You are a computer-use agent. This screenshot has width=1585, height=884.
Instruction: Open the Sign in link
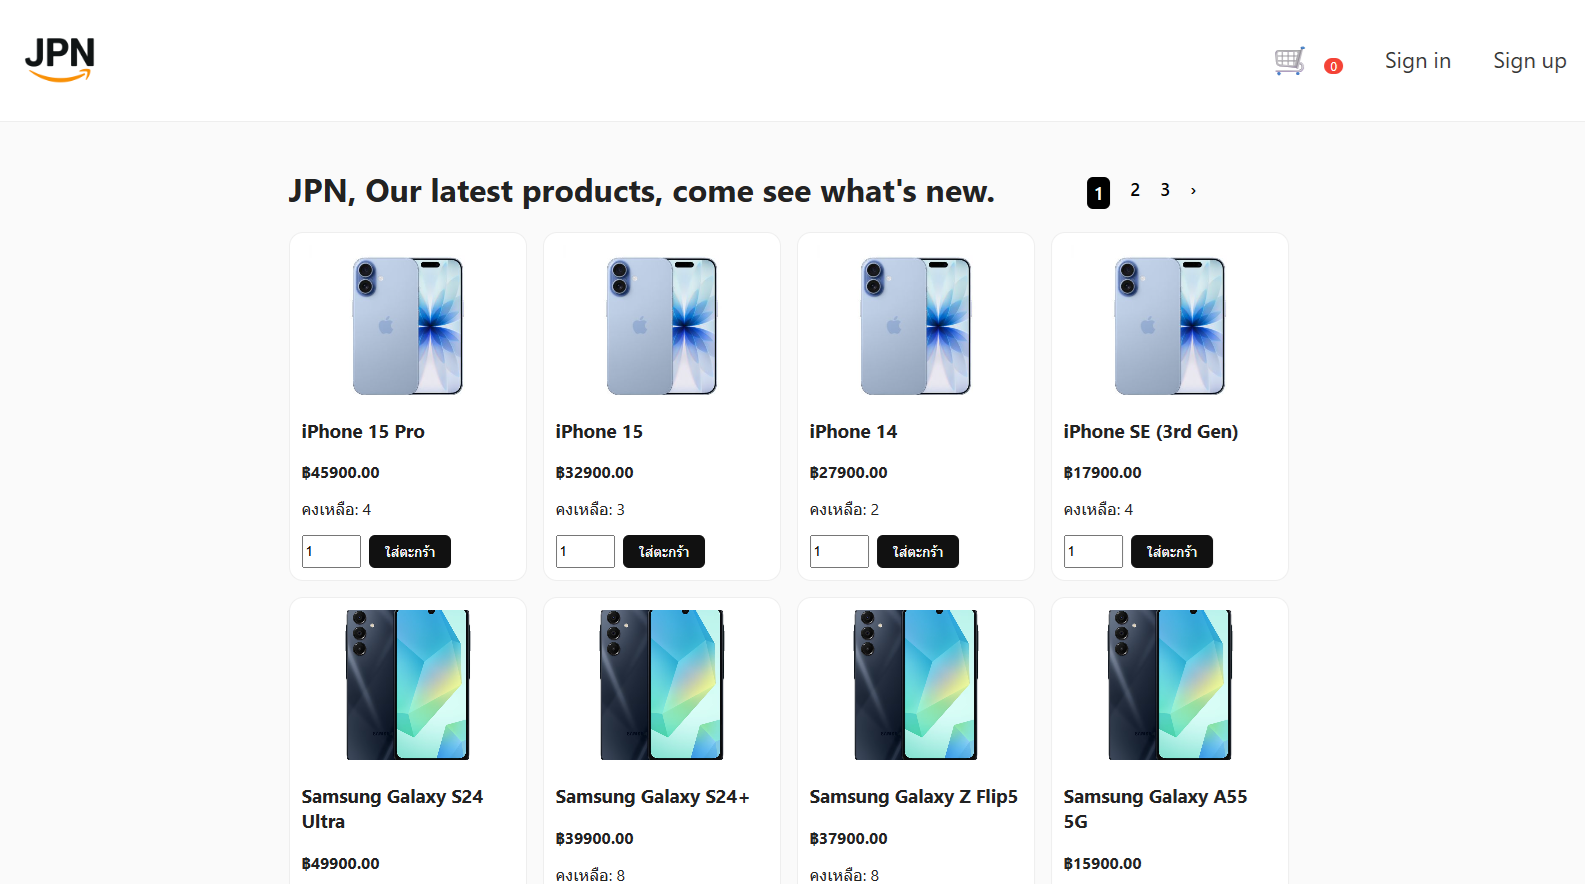[1417, 61]
